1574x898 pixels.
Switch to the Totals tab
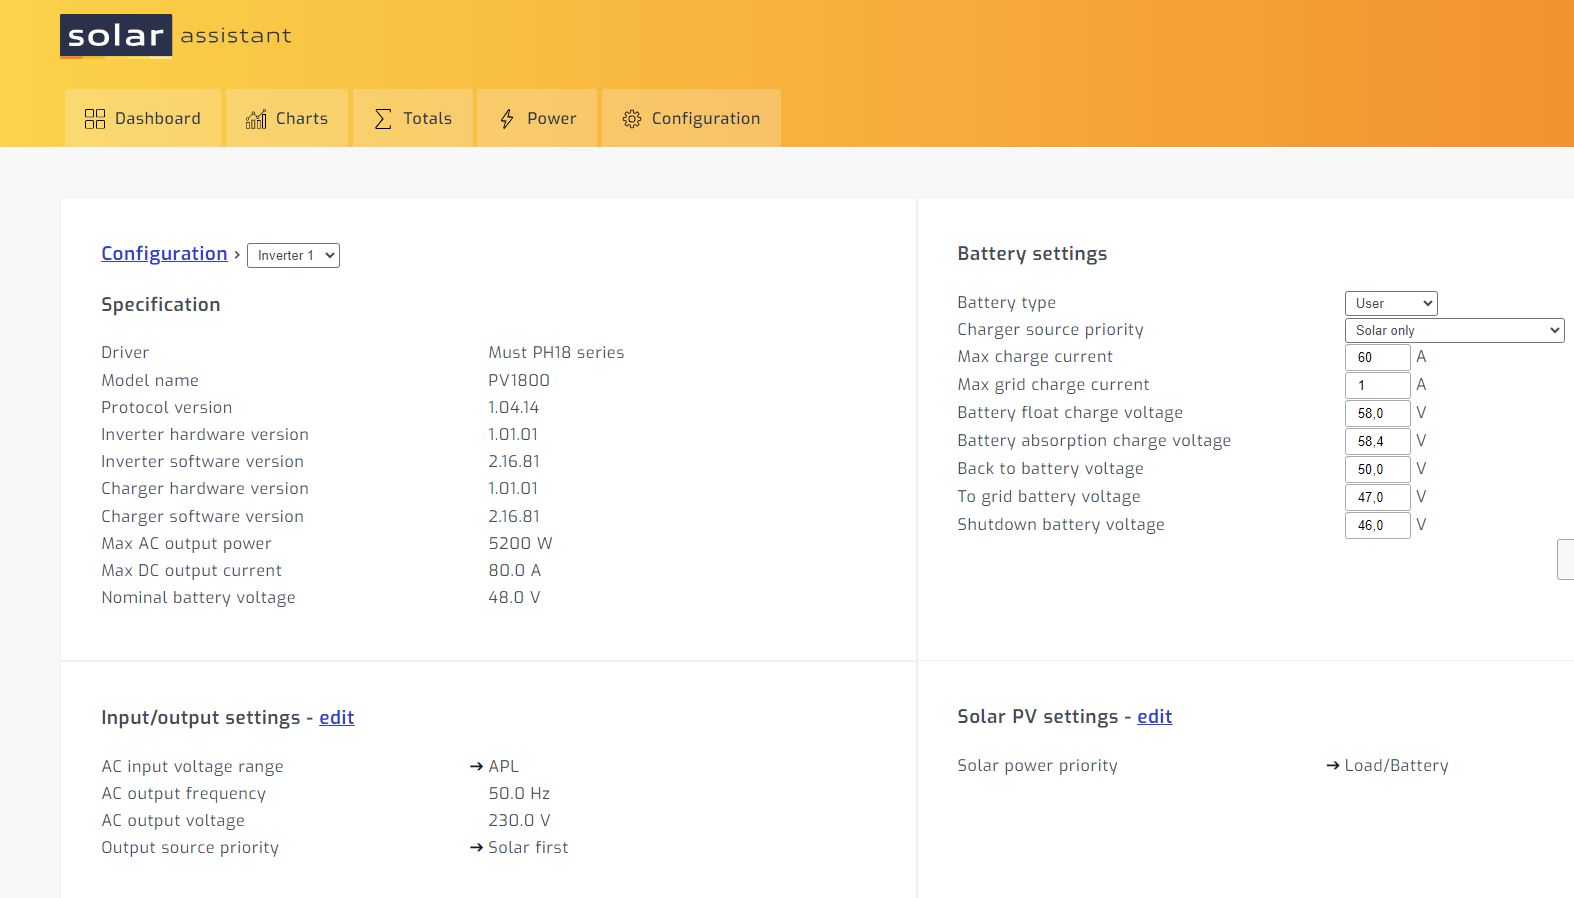413,119
